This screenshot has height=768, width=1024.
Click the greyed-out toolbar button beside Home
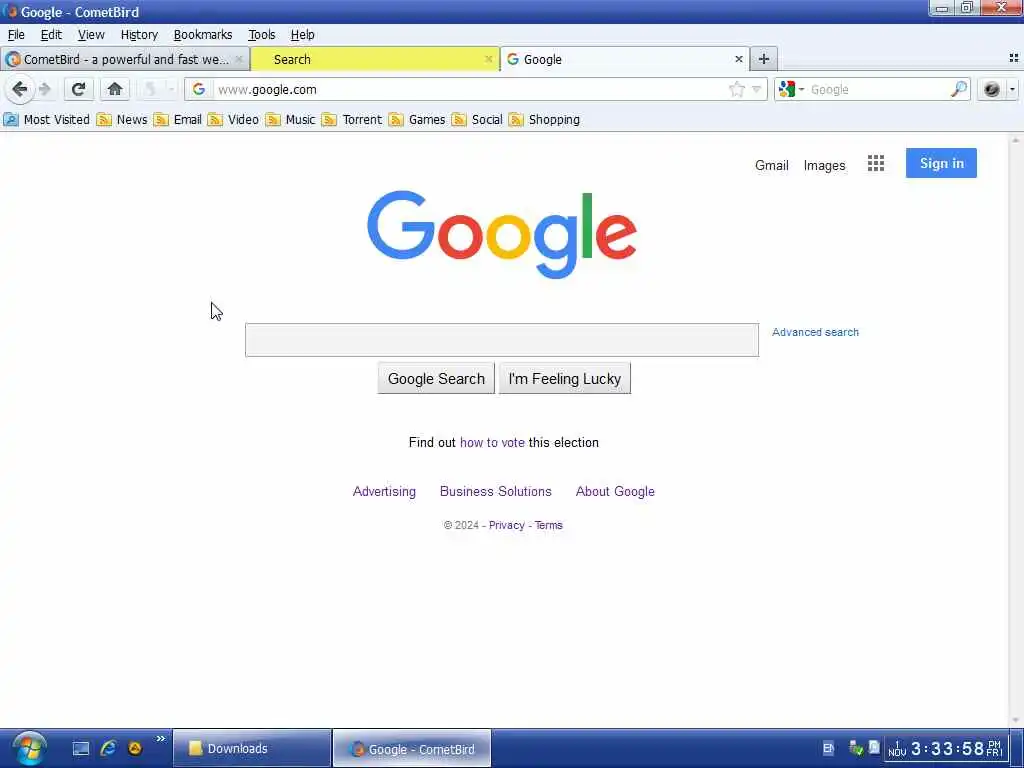pyautogui.click(x=150, y=89)
